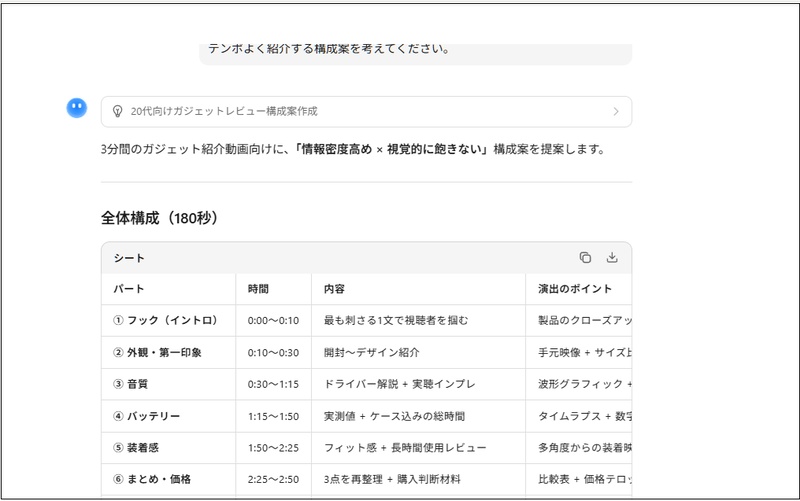Image resolution: width=800 pixels, height=501 pixels.
Task: Click 3点を再整理 + 購入判断材料 cell
Action: coord(418,479)
